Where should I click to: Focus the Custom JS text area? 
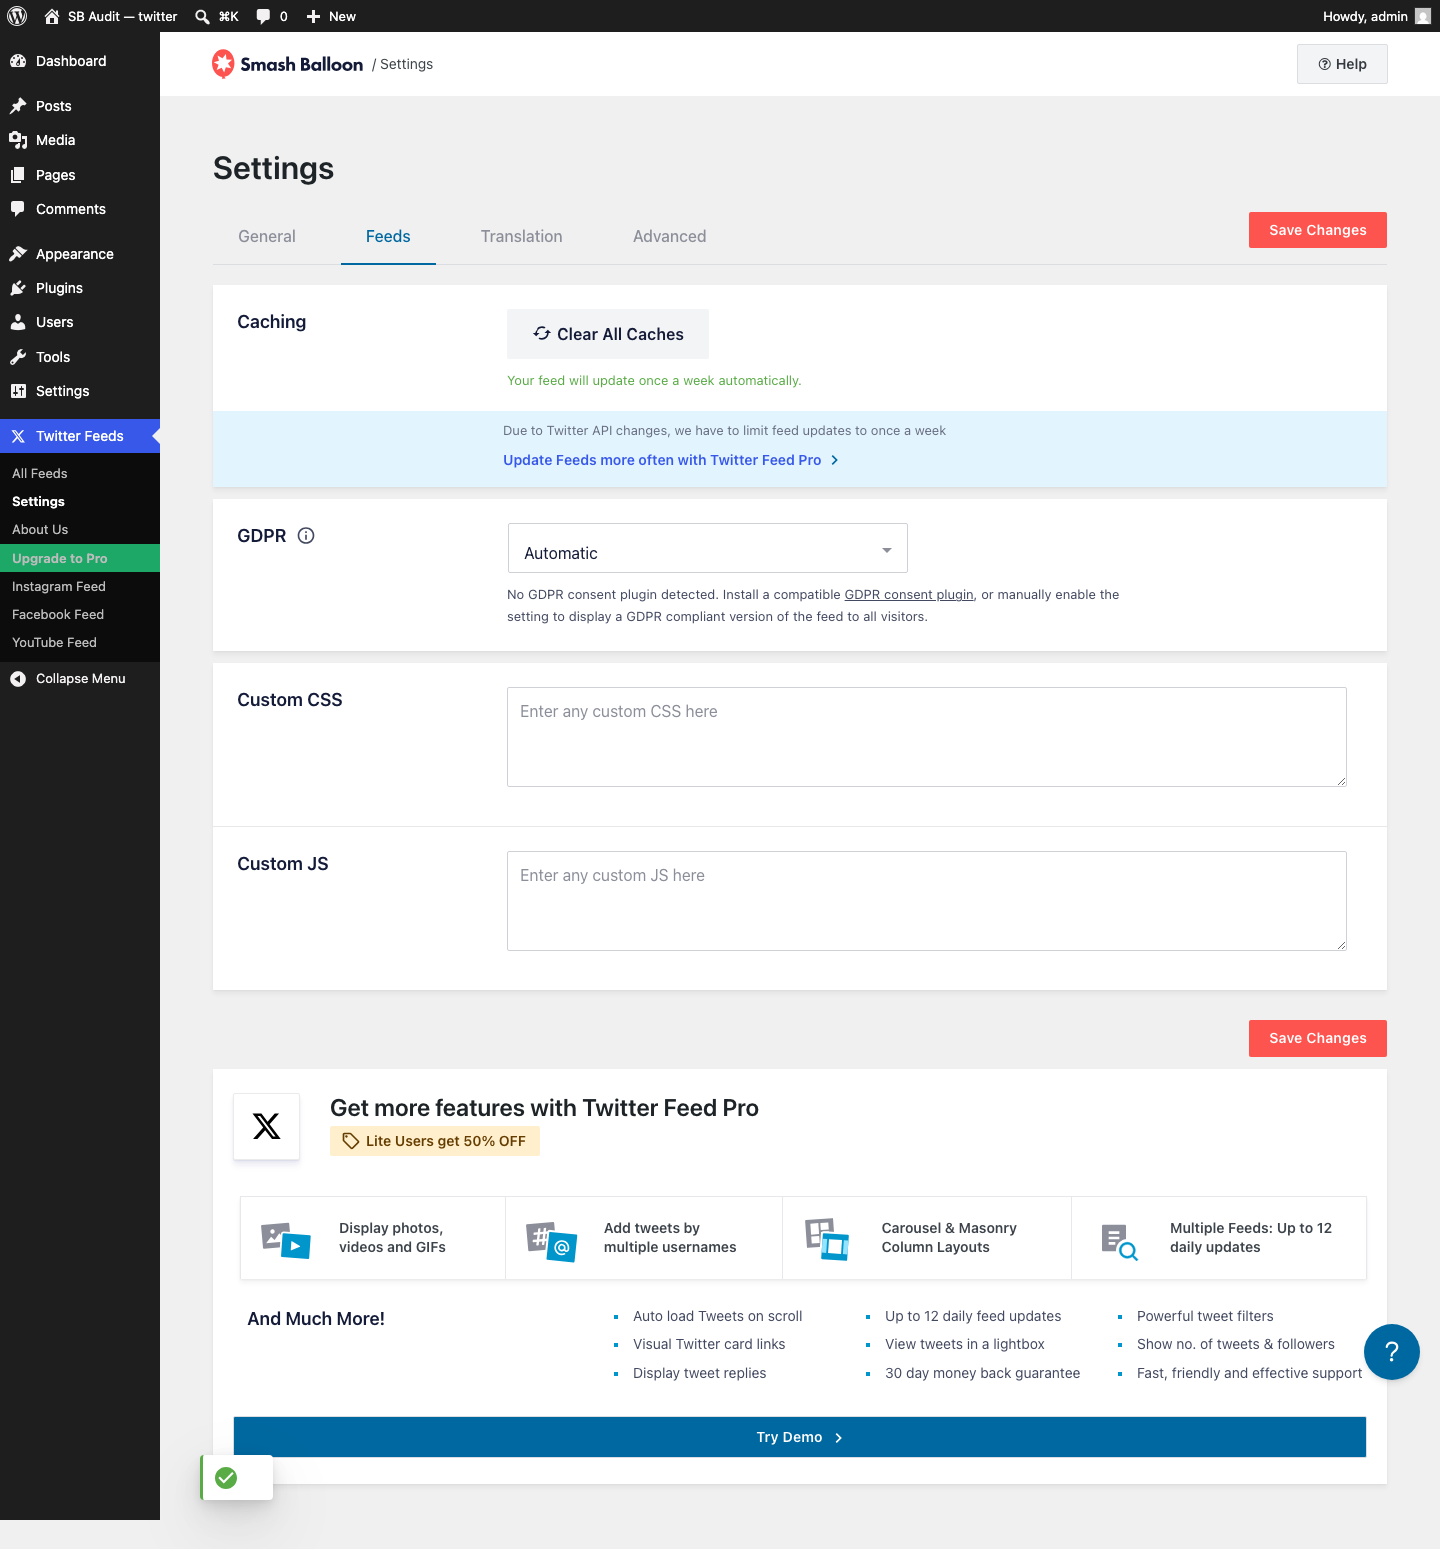pos(927,901)
